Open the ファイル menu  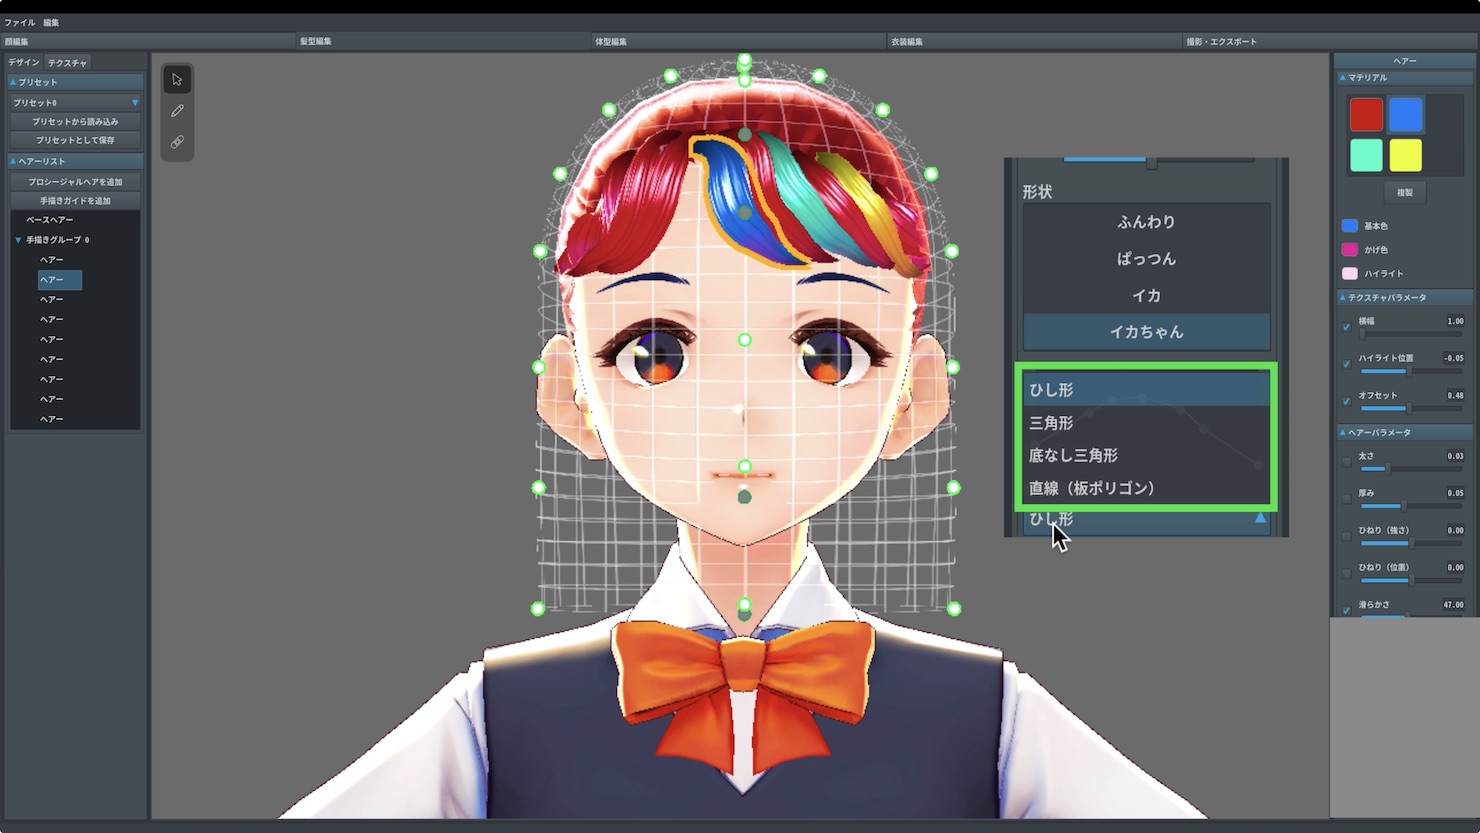(x=20, y=22)
